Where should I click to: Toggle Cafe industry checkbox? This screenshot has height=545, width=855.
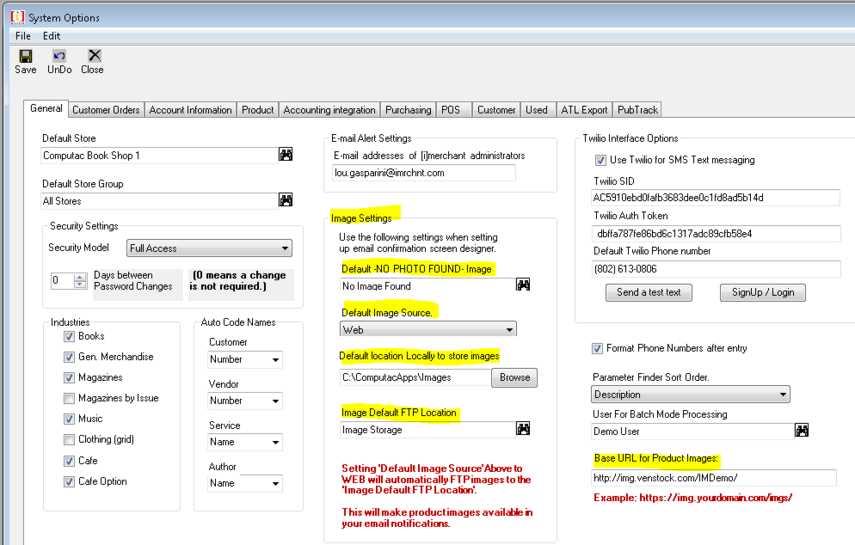click(69, 461)
